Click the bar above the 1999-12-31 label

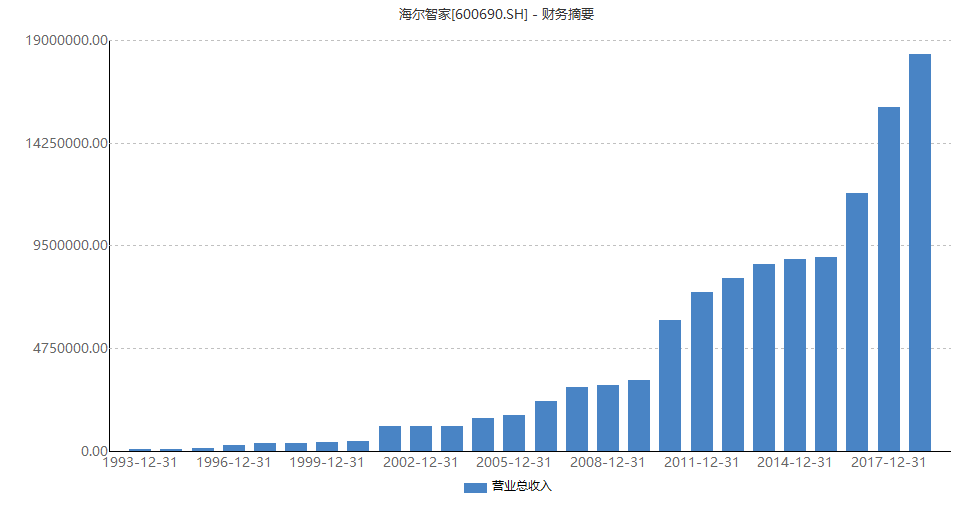[x=327, y=446]
